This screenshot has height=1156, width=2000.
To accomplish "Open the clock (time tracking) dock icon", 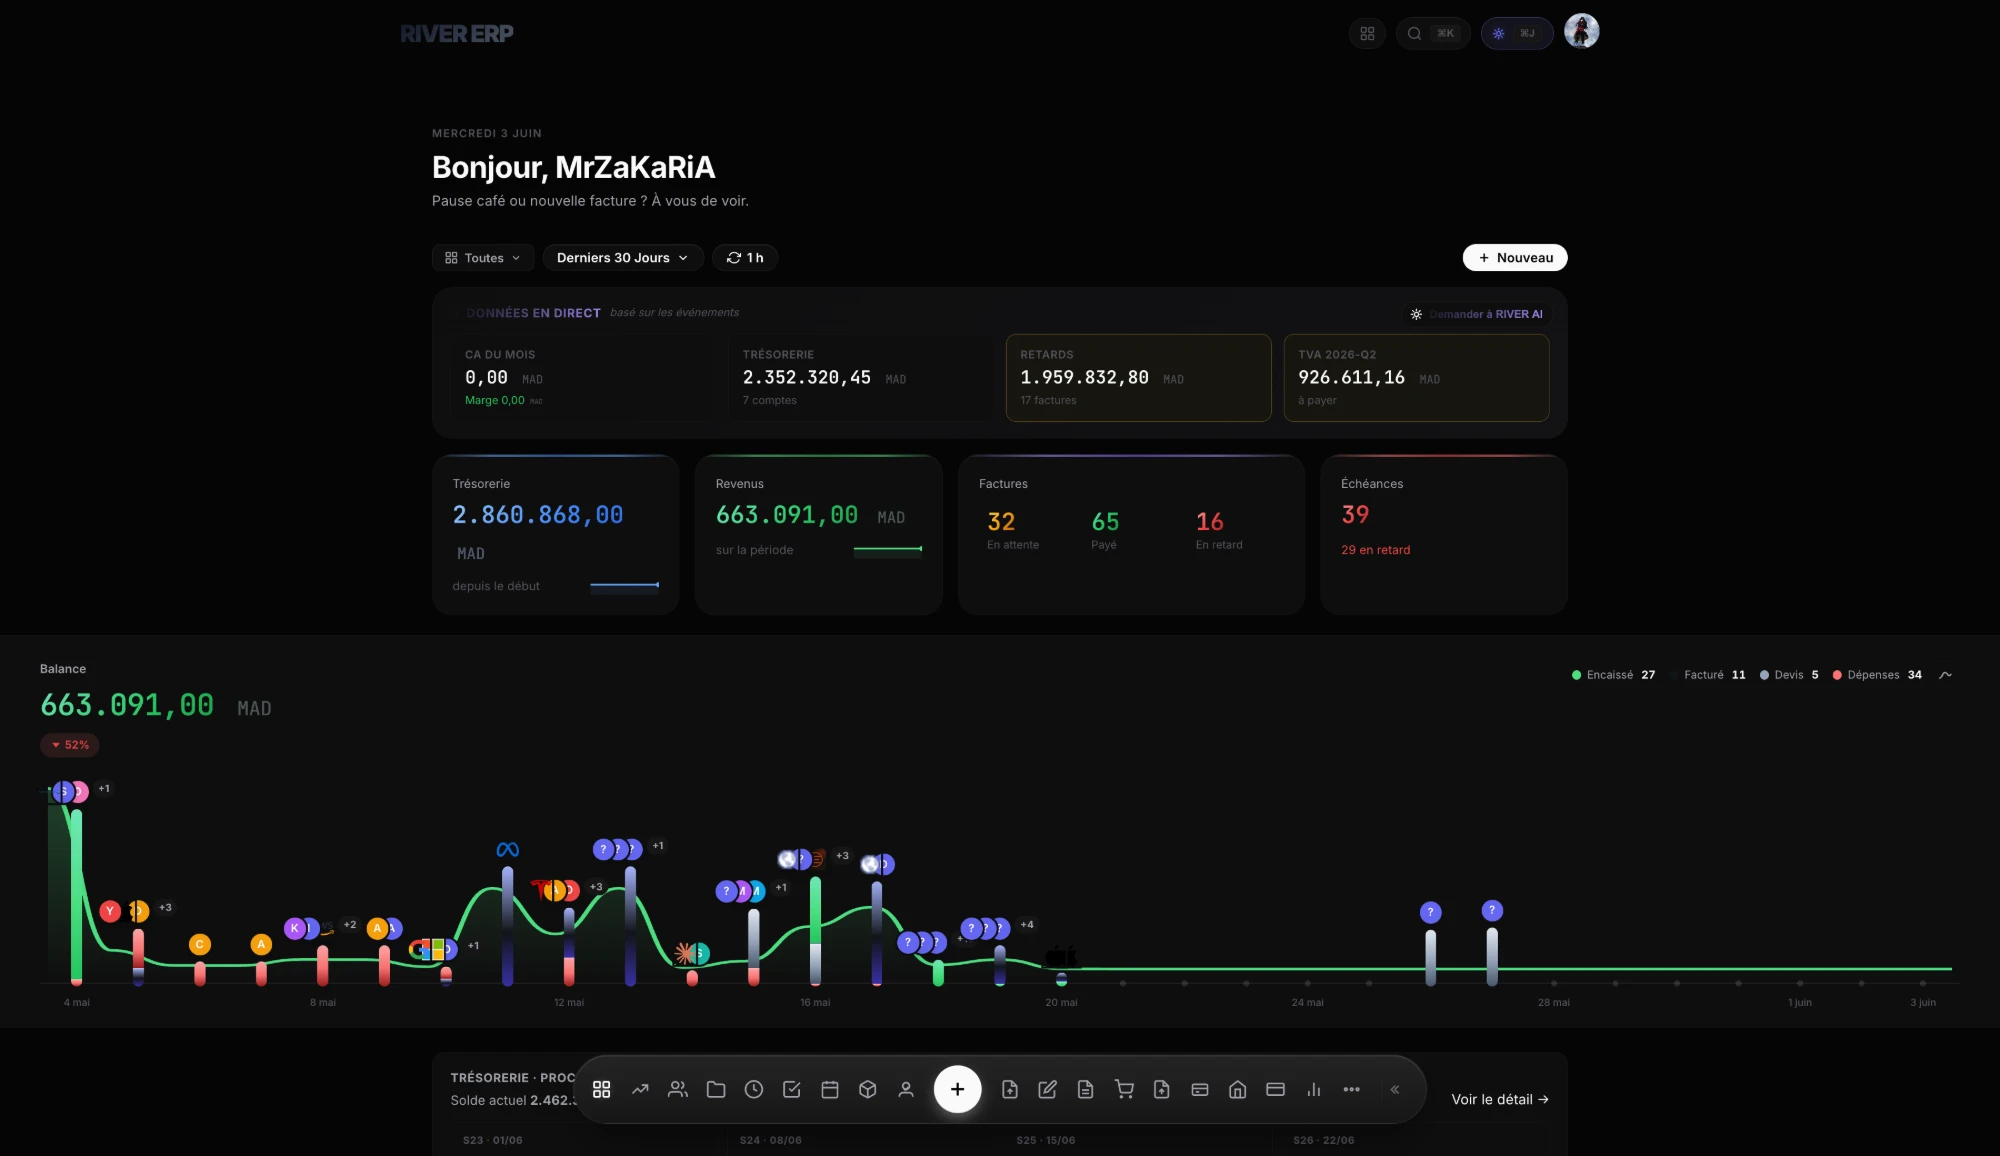I will [x=754, y=1089].
